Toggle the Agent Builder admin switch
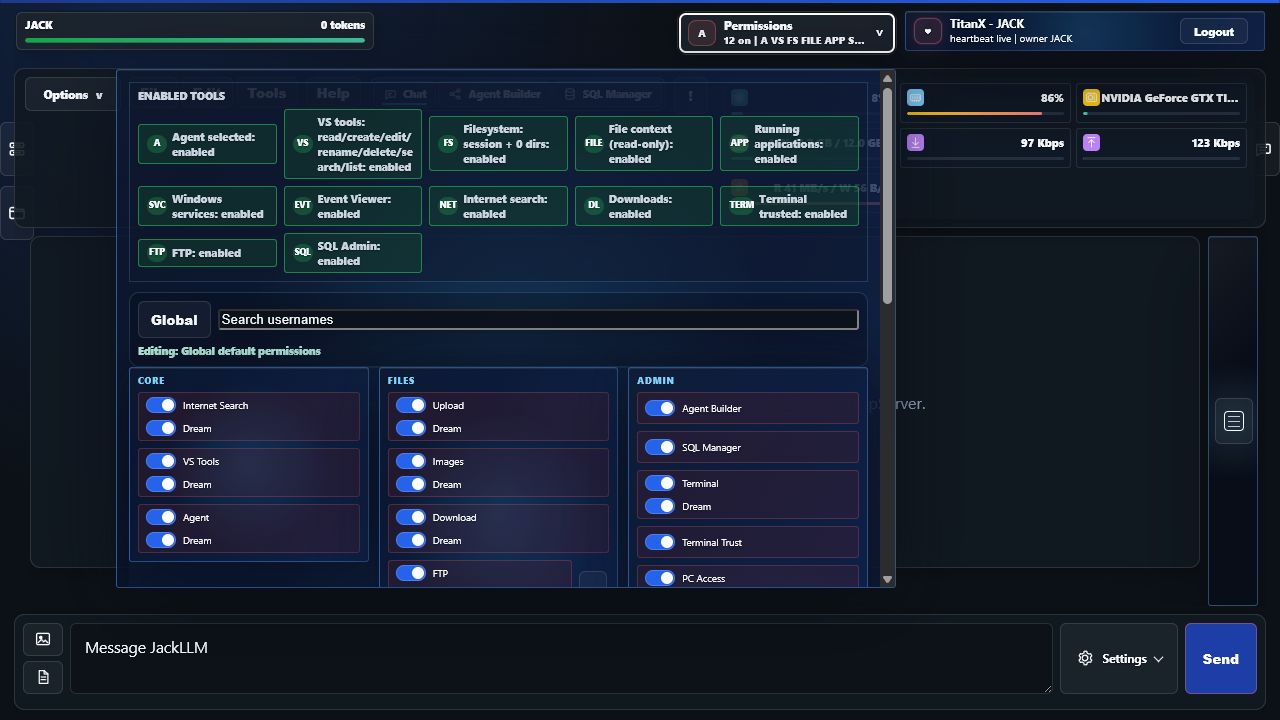The width and height of the screenshot is (1280, 720). pos(660,408)
